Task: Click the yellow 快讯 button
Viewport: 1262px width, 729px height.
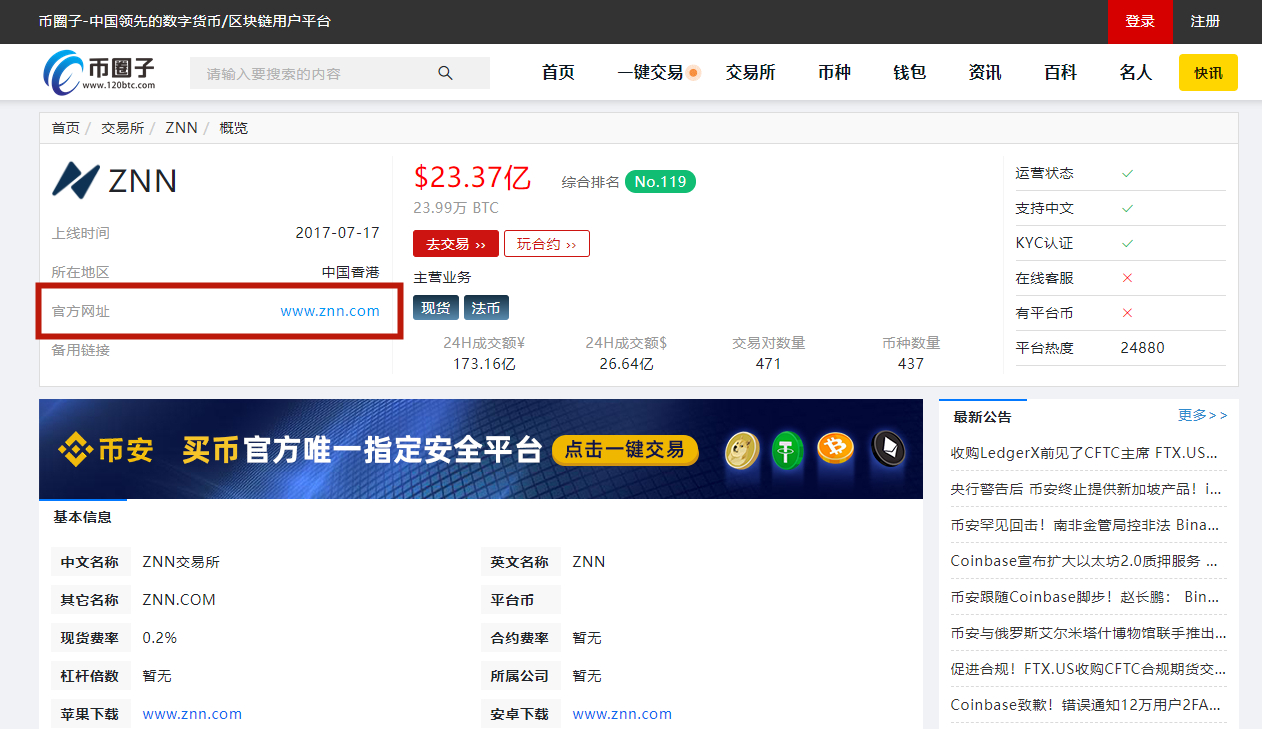Action: point(1208,73)
